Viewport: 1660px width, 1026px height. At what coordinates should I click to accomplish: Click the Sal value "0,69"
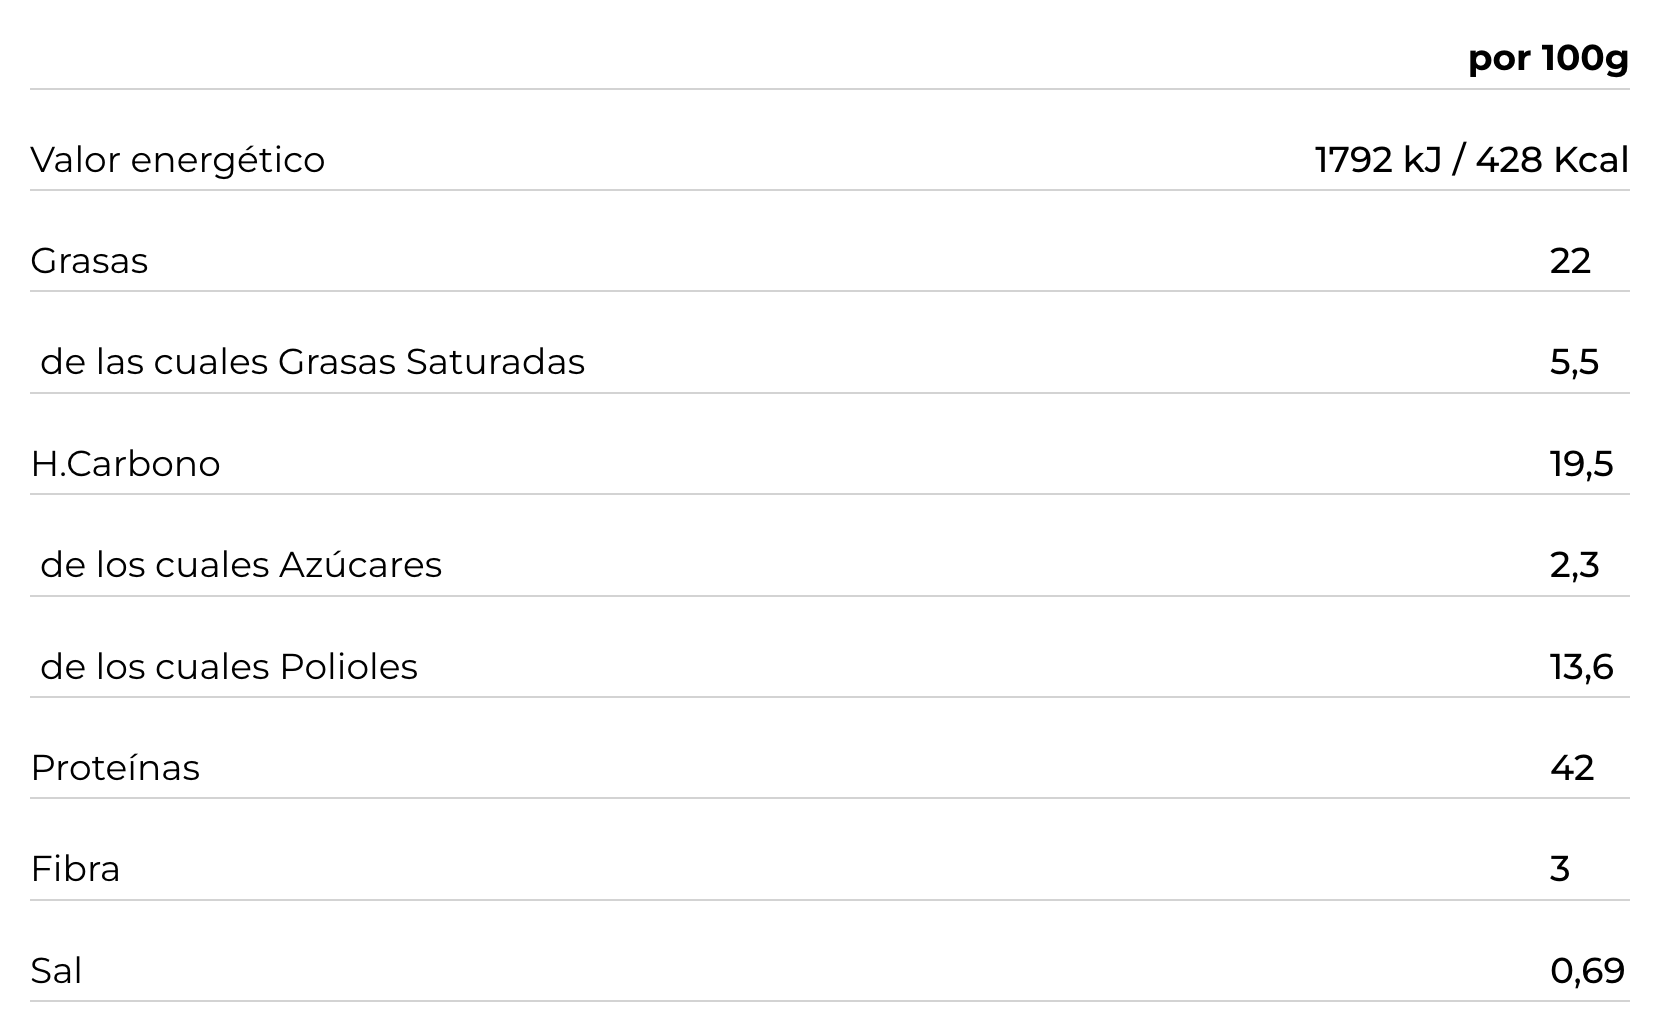click(x=1587, y=971)
